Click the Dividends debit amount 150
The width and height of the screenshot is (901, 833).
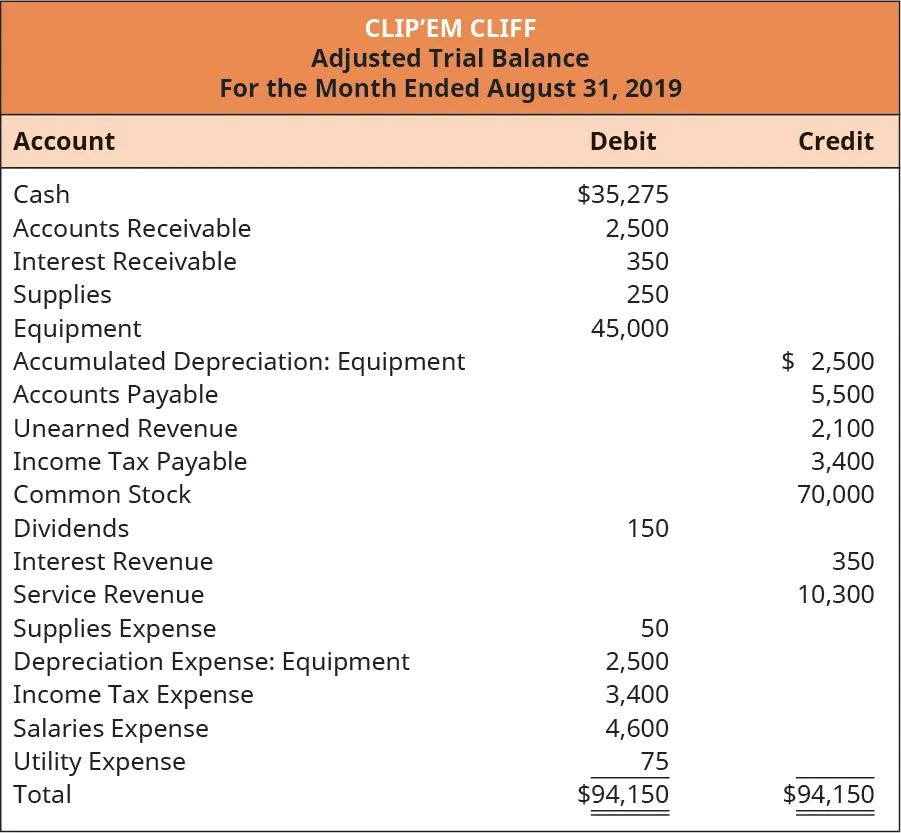pos(648,528)
